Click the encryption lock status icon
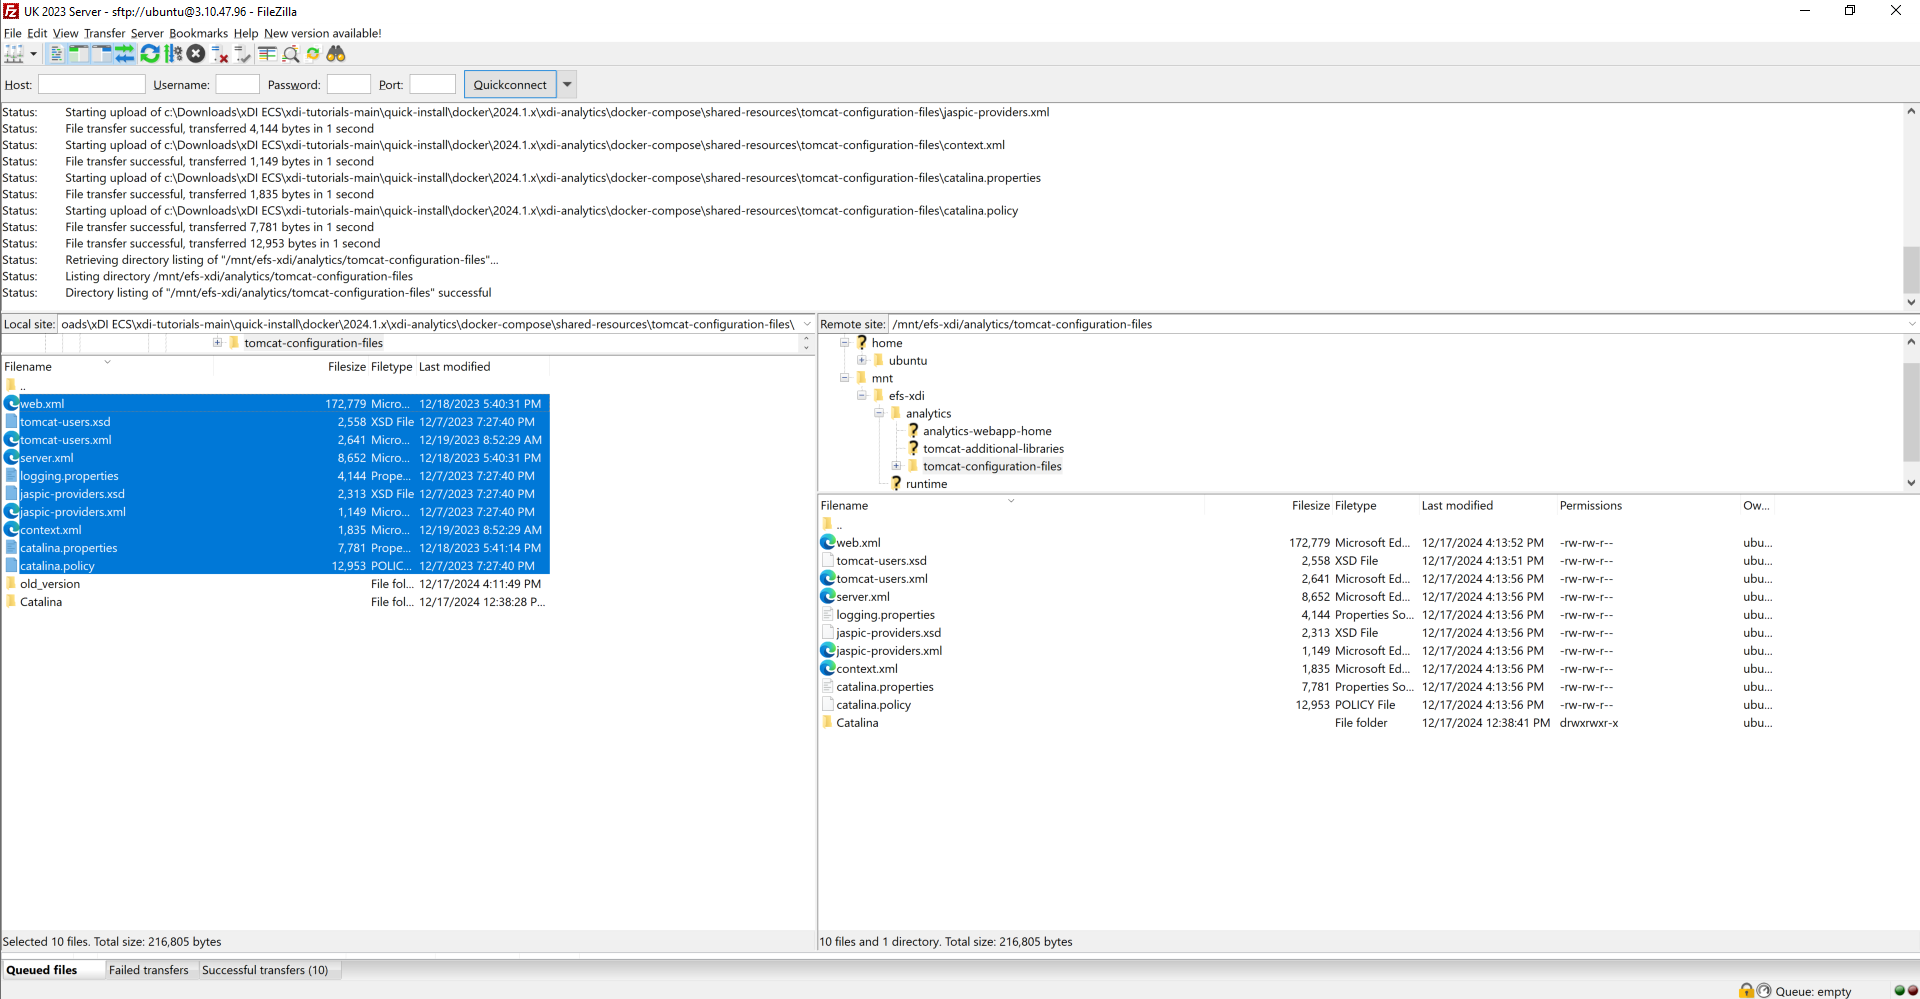Image resolution: width=1920 pixels, height=999 pixels. point(1746,991)
